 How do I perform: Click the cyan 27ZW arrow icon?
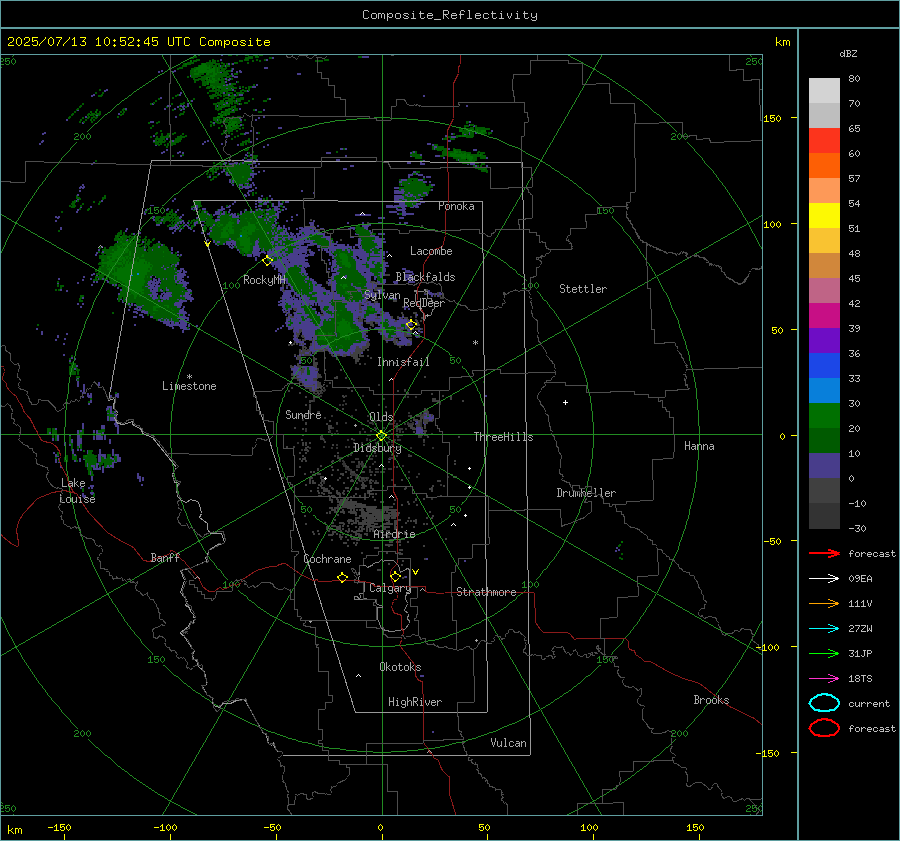824,628
